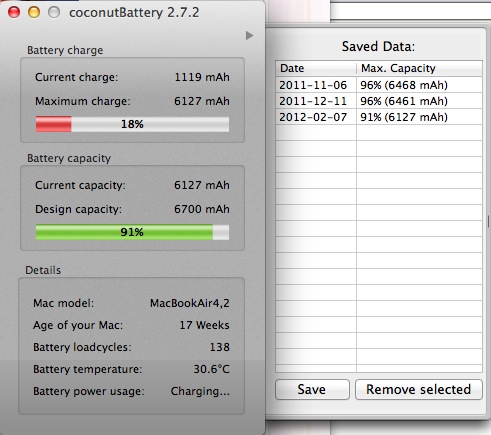Screen dimensions: 491x435
Task: Click the 30.6°C temperature value
Action: point(212,369)
